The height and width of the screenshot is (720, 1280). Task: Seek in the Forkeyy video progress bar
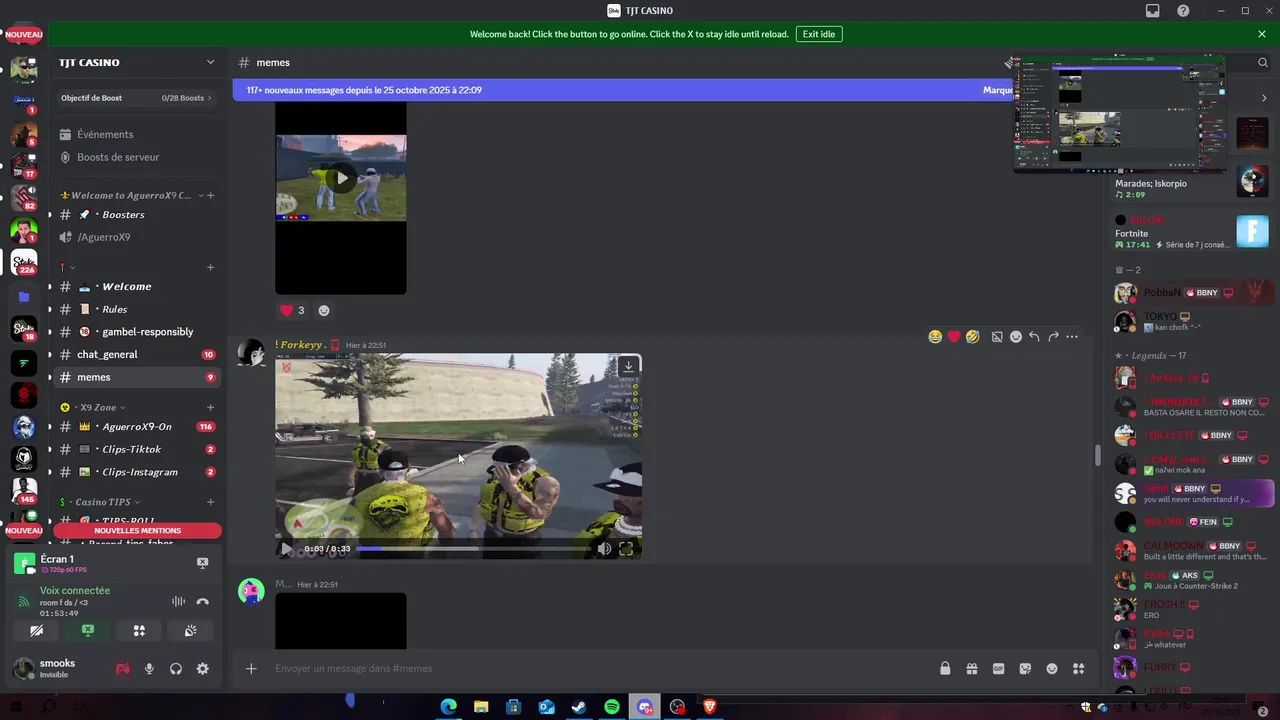[x=473, y=549]
